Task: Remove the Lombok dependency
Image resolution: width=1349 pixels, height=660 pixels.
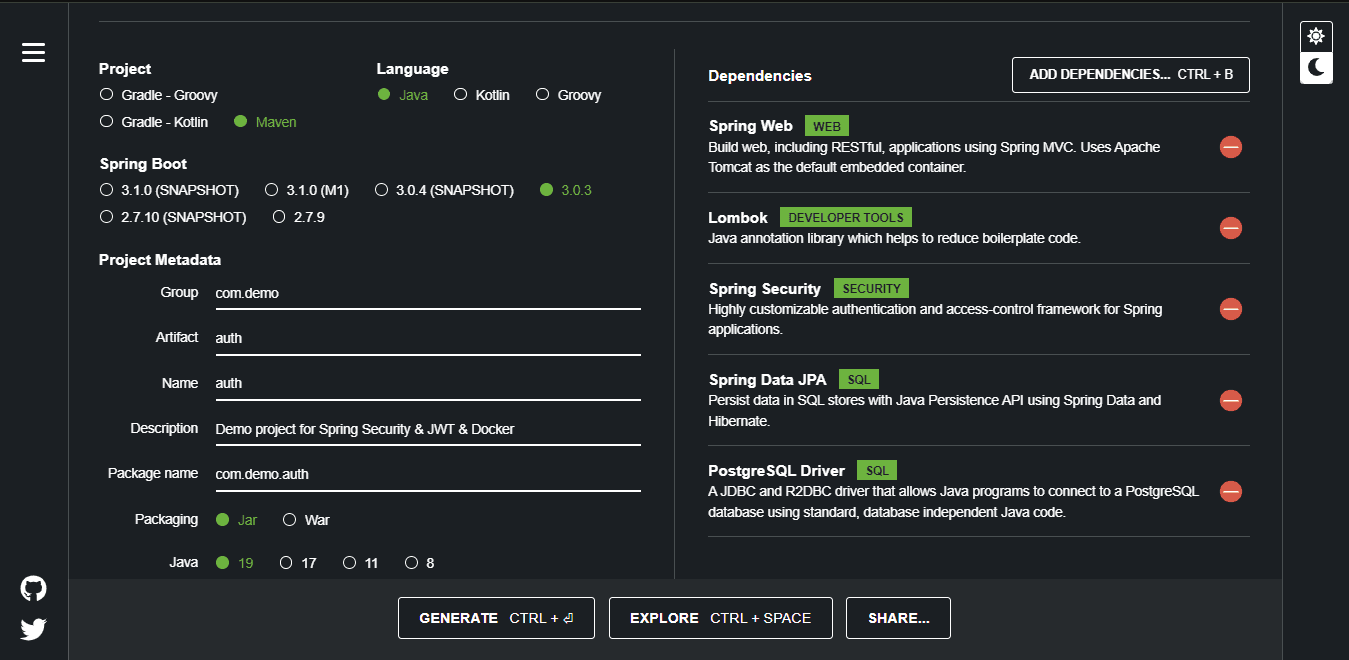Action: click(1231, 228)
